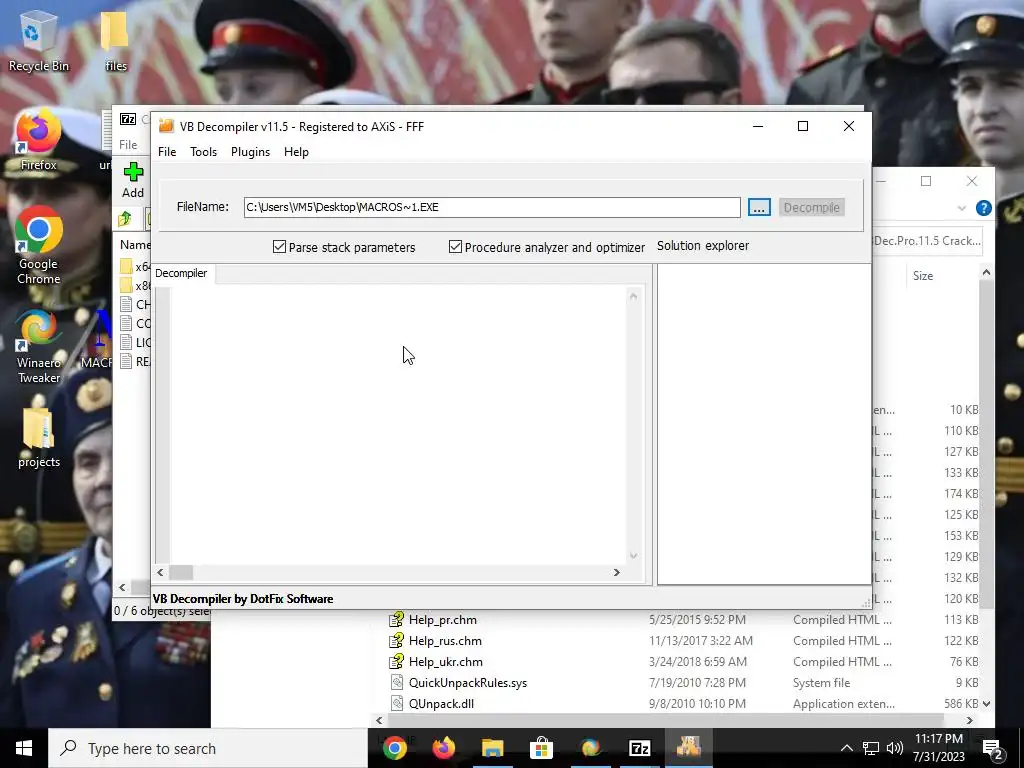Click the FileName path input field
Image resolution: width=1024 pixels, height=768 pixels.
click(492, 207)
